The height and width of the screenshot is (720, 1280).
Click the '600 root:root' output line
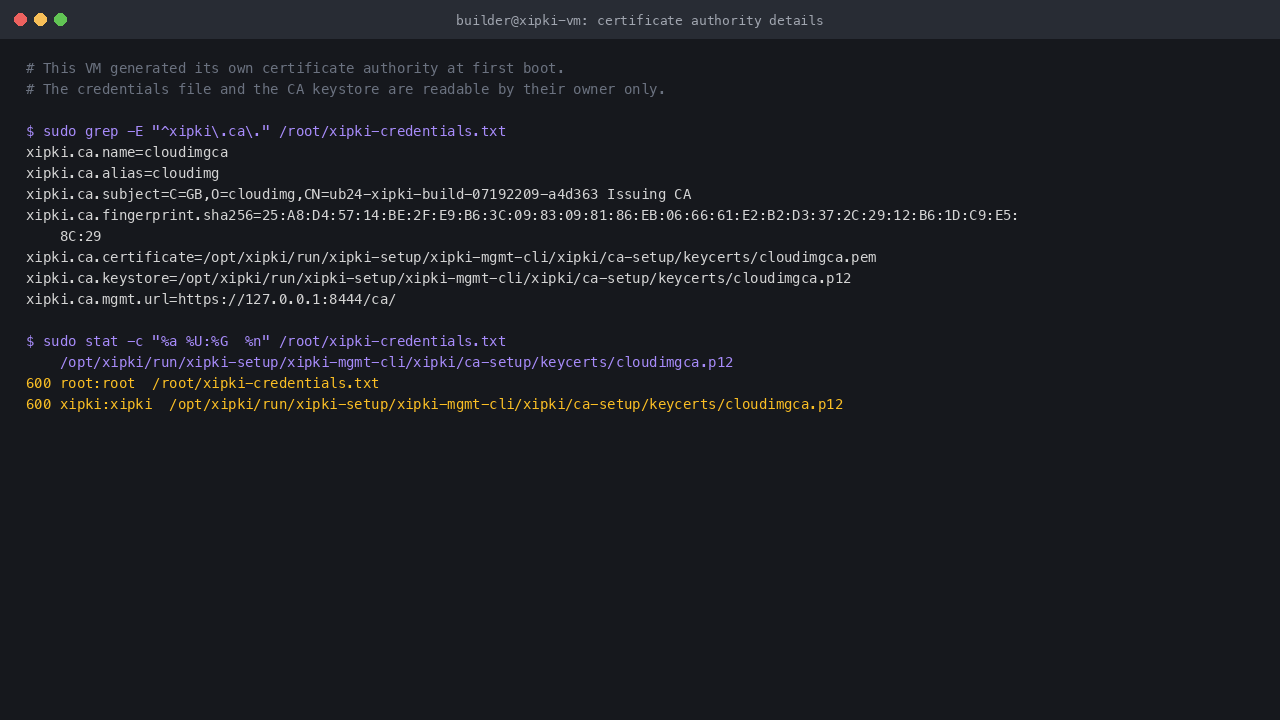pos(203,383)
